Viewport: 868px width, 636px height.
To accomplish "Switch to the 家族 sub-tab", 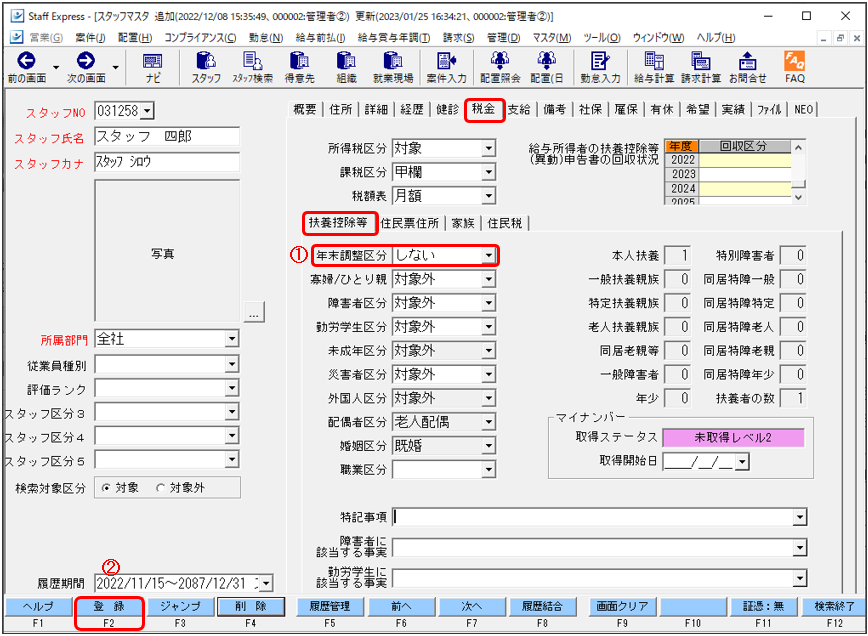I will pos(463,223).
